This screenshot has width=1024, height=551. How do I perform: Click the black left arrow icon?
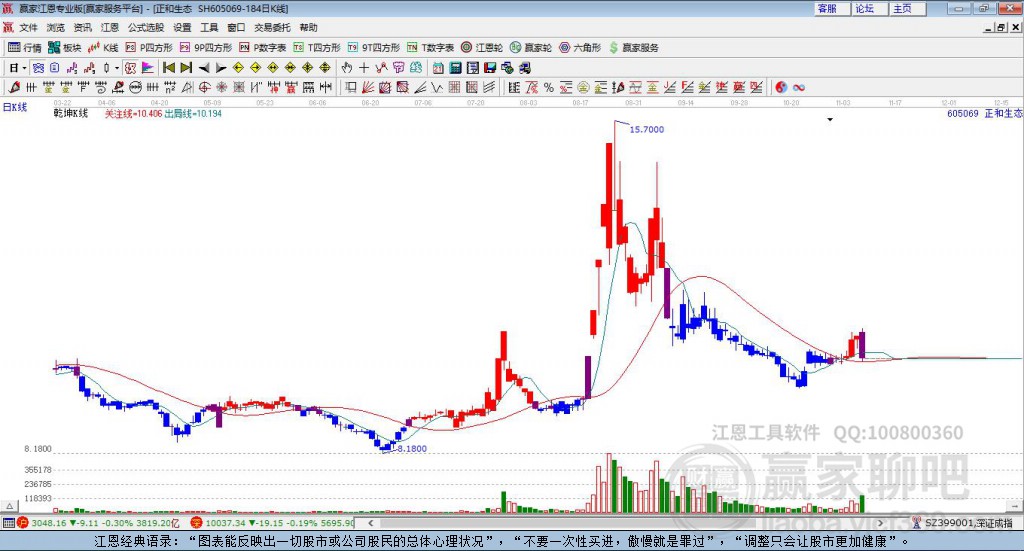click(x=204, y=68)
